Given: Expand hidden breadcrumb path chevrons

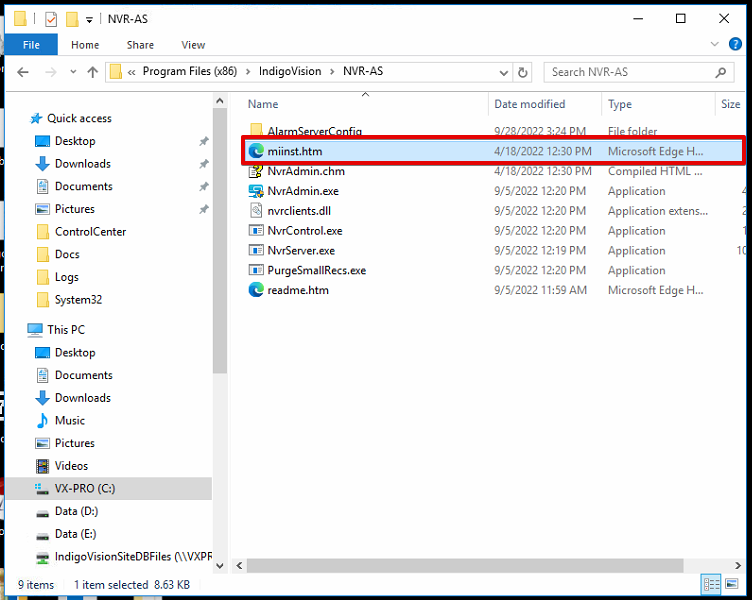Looking at the screenshot, I should tap(131, 72).
